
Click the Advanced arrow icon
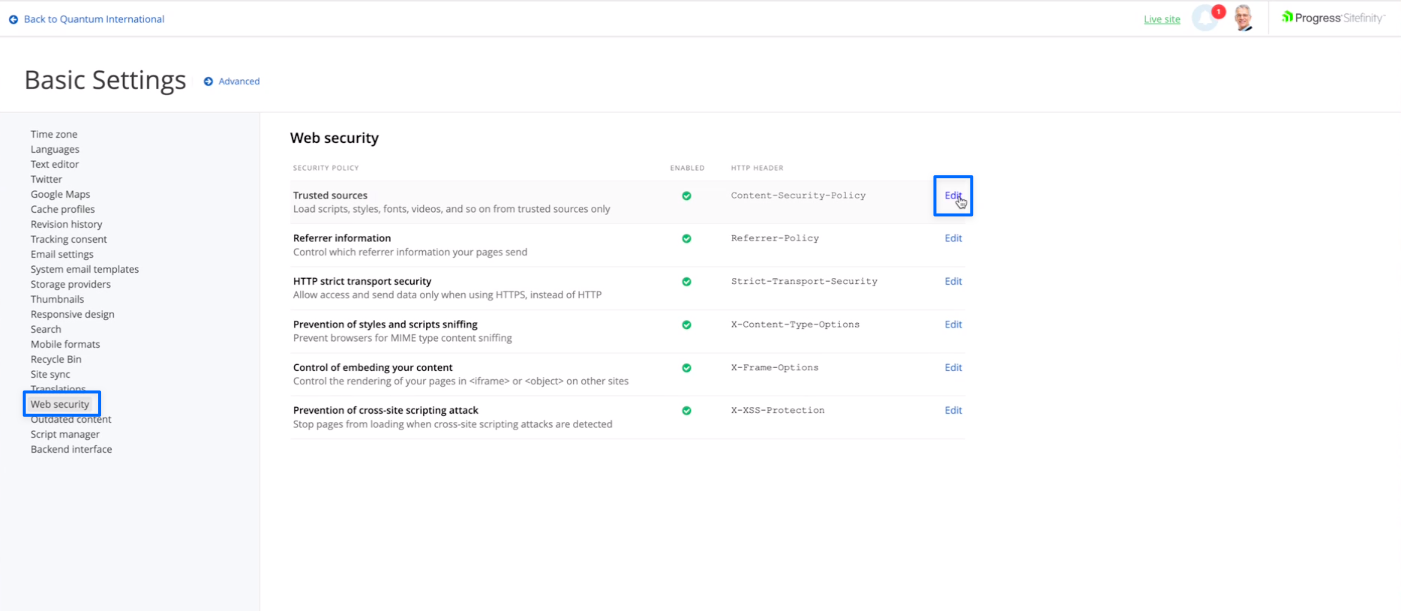(208, 82)
